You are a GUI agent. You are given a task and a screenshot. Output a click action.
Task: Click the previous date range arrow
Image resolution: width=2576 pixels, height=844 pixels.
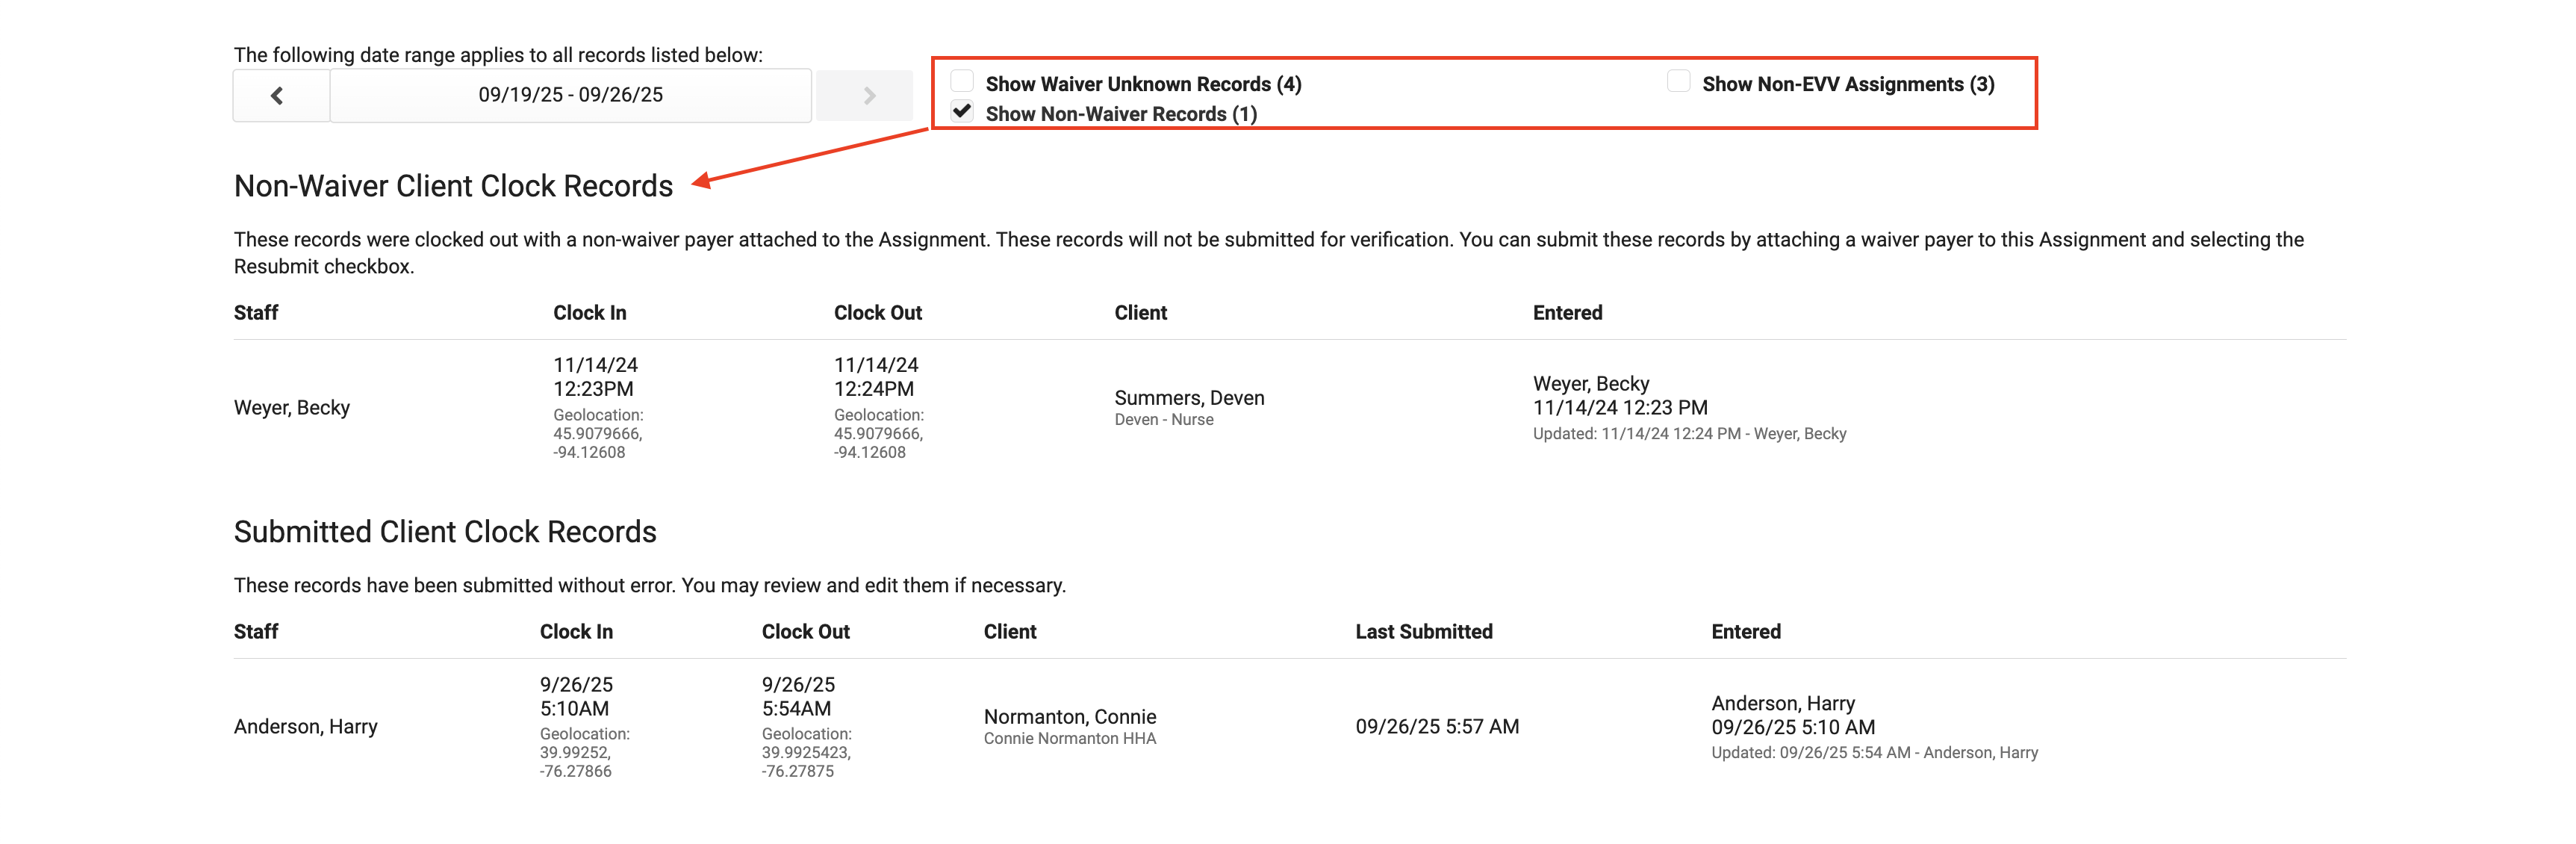[x=278, y=95]
